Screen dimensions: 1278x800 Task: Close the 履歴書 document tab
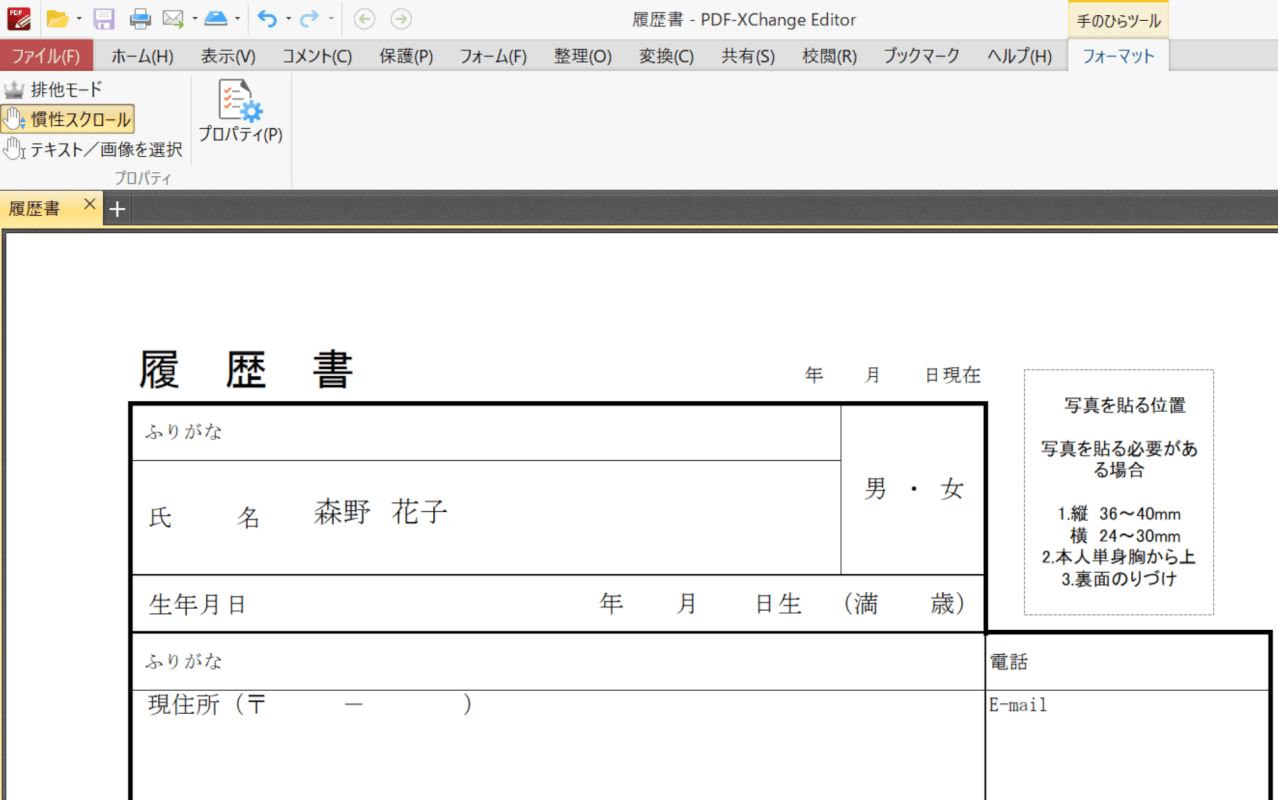(x=89, y=205)
